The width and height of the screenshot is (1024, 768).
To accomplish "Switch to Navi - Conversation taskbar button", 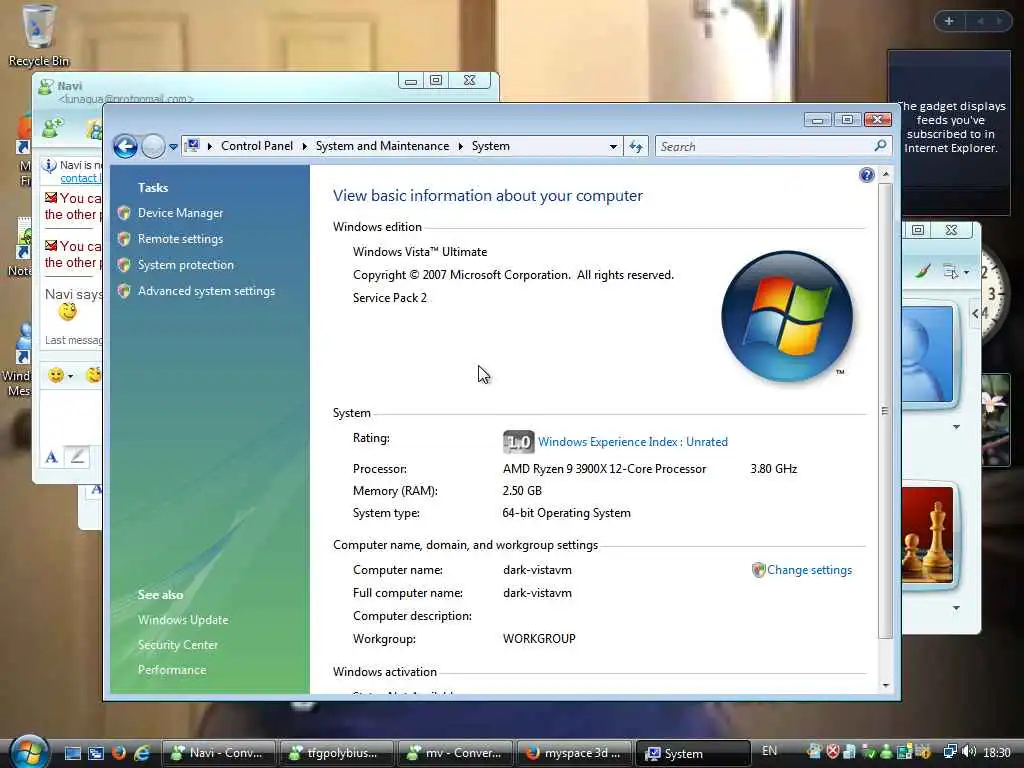I will pyautogui.click(x=218, y=753).
